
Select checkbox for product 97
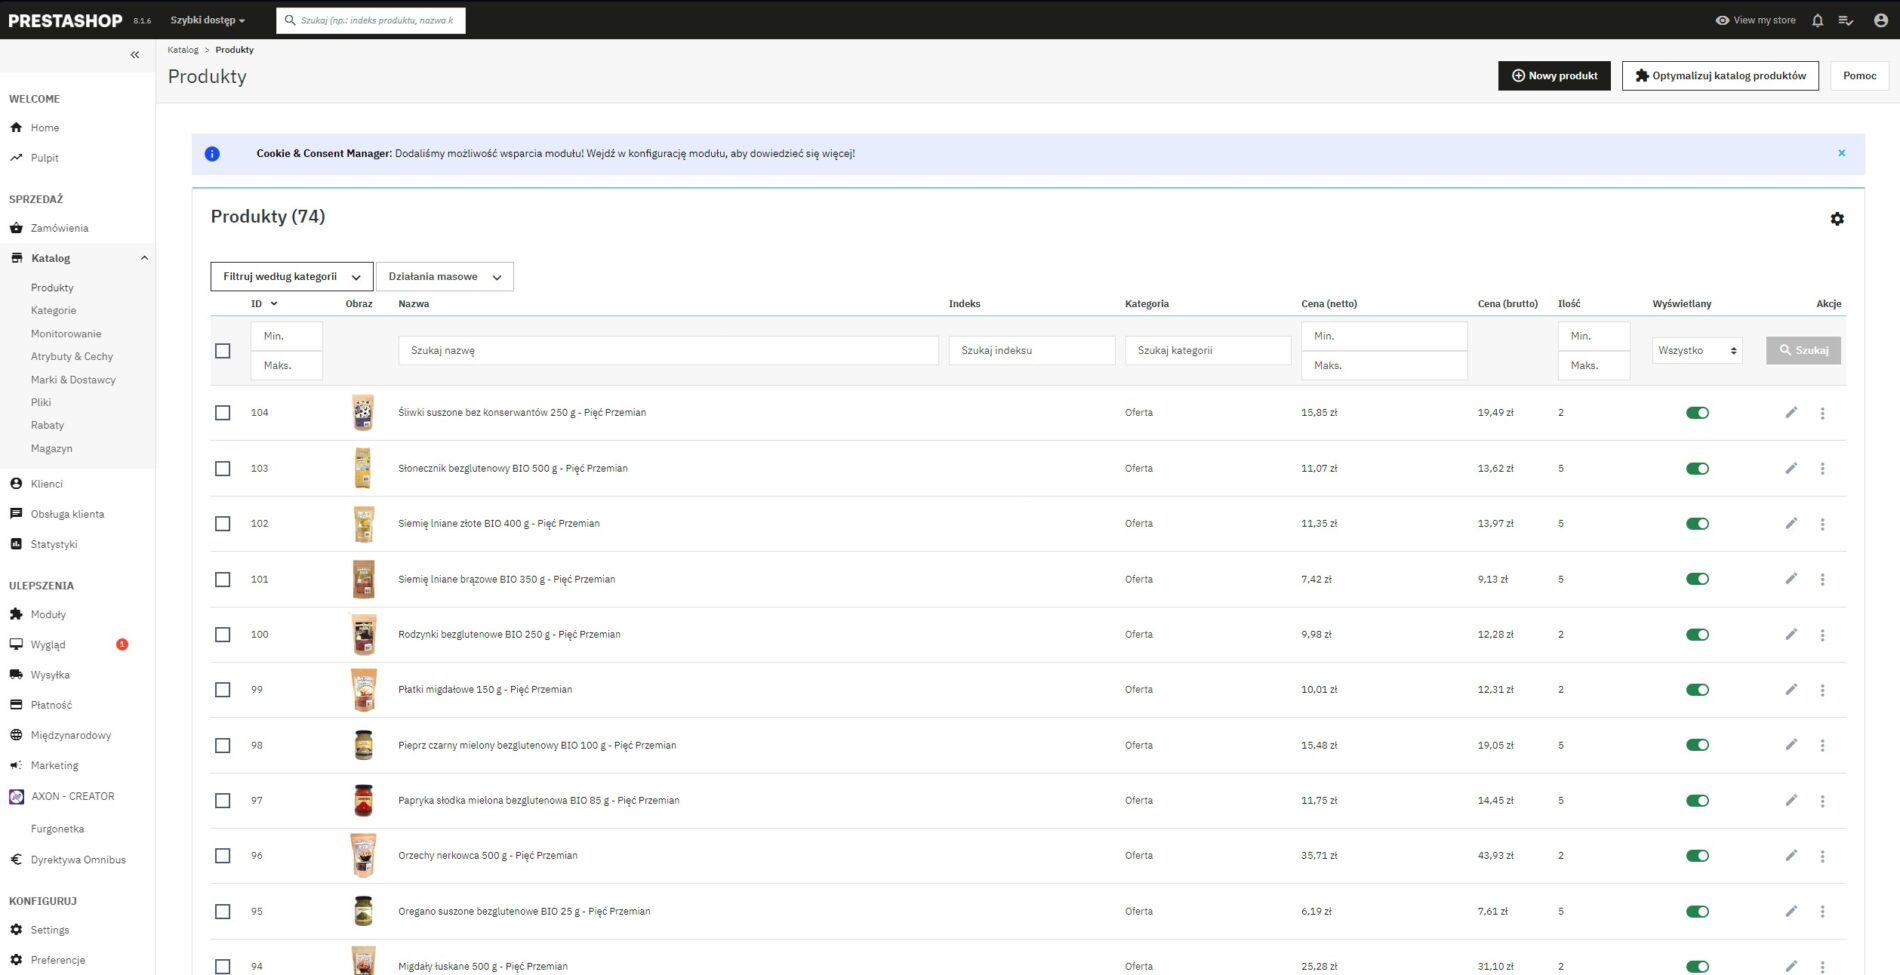pyautogui.click(x=222, y=801)
